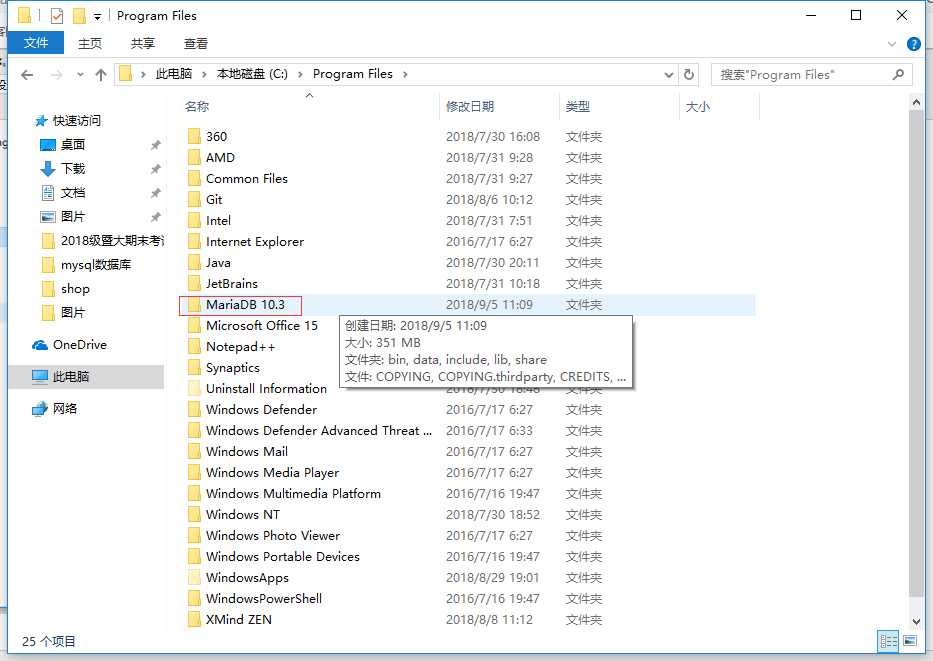933x661 pixels.
Task: Select the Windows Media Player folder name
Action: (273, 472)
